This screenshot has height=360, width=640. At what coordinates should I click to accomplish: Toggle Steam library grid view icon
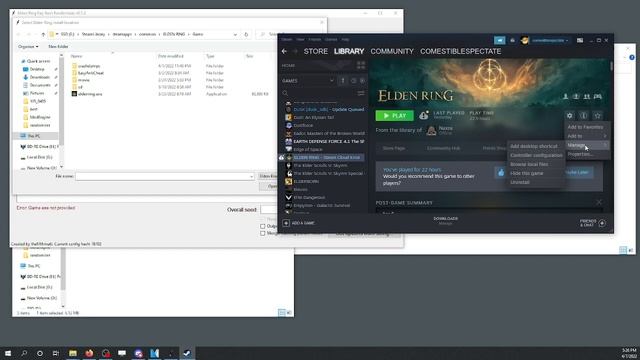tap(361, 65)
